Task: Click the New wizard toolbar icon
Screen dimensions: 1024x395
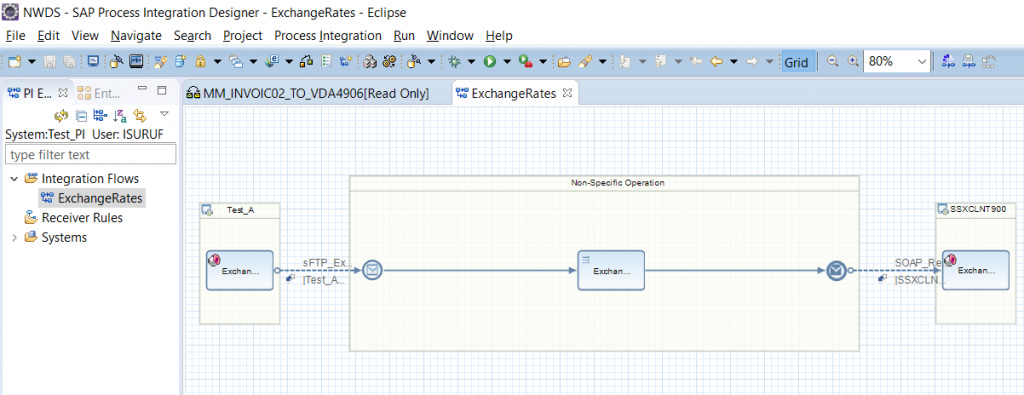Action: coord(15,61)
